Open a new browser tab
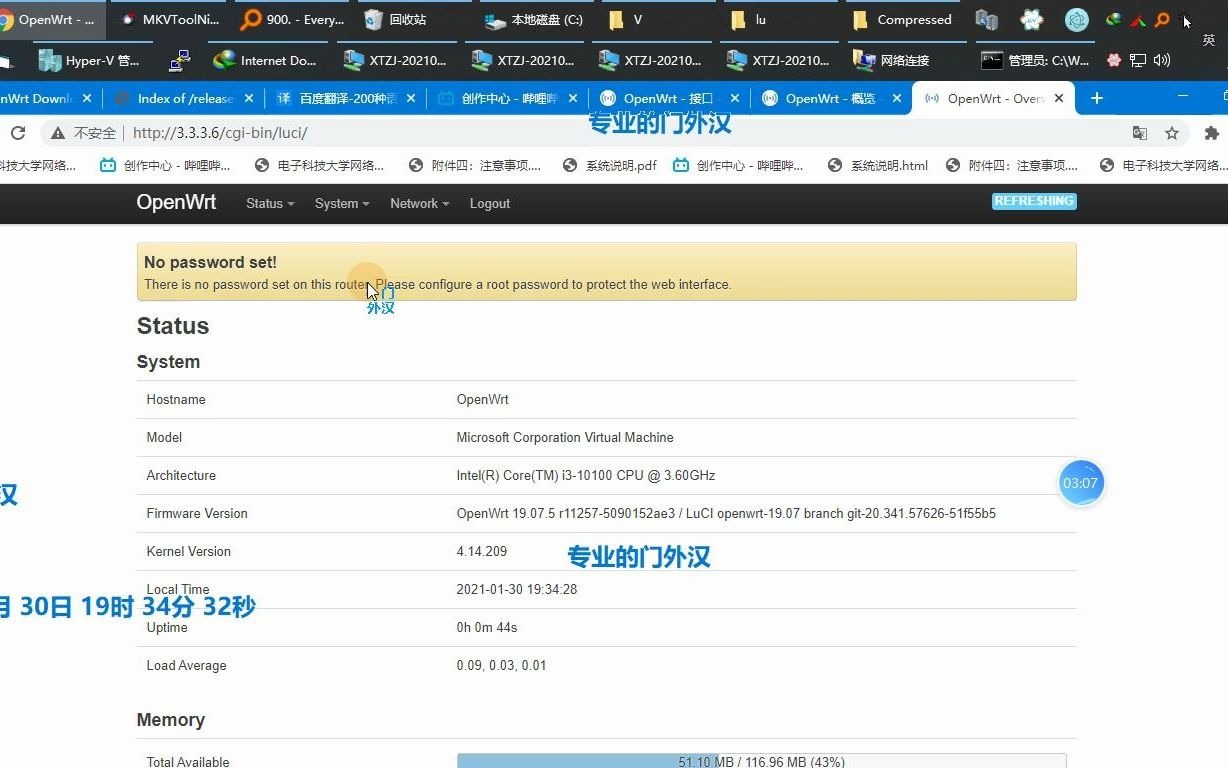The height and width of the screenshot is (768, 1228). [1097, 98]
